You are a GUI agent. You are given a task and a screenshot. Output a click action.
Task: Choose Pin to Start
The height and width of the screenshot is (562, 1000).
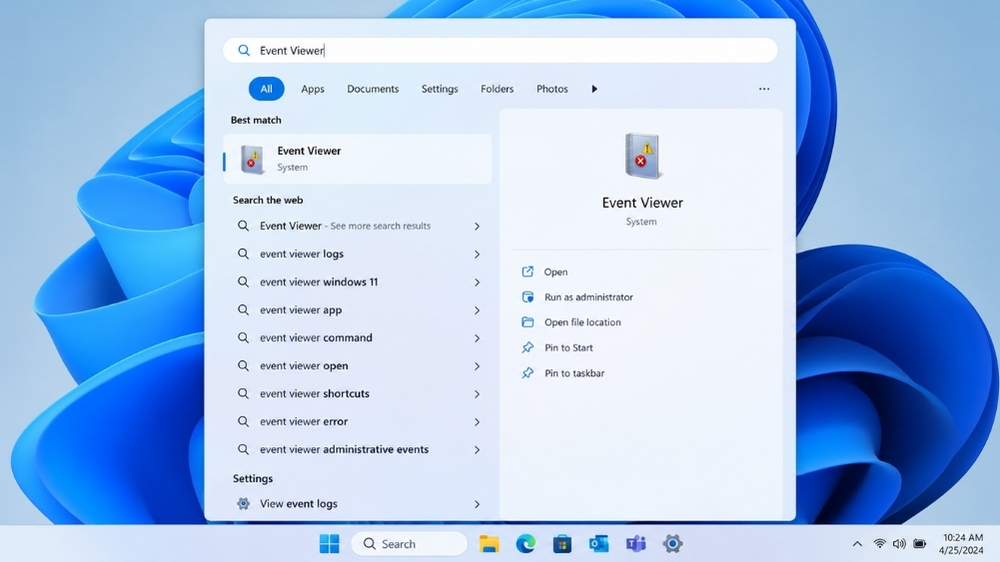tap(568, 348)
